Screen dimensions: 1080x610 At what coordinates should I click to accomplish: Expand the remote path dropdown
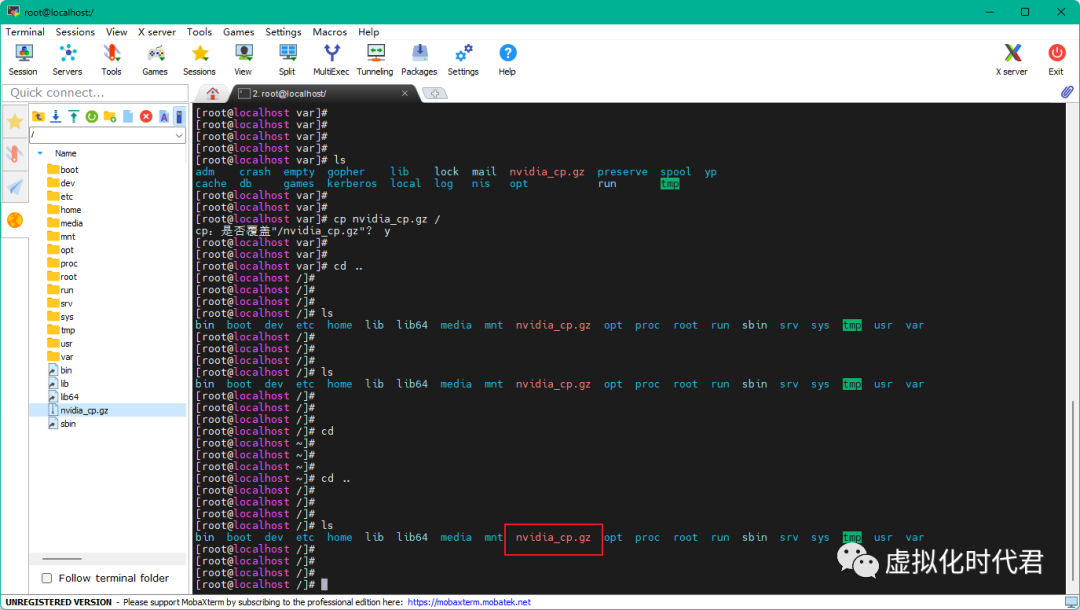tap(179, 135)
